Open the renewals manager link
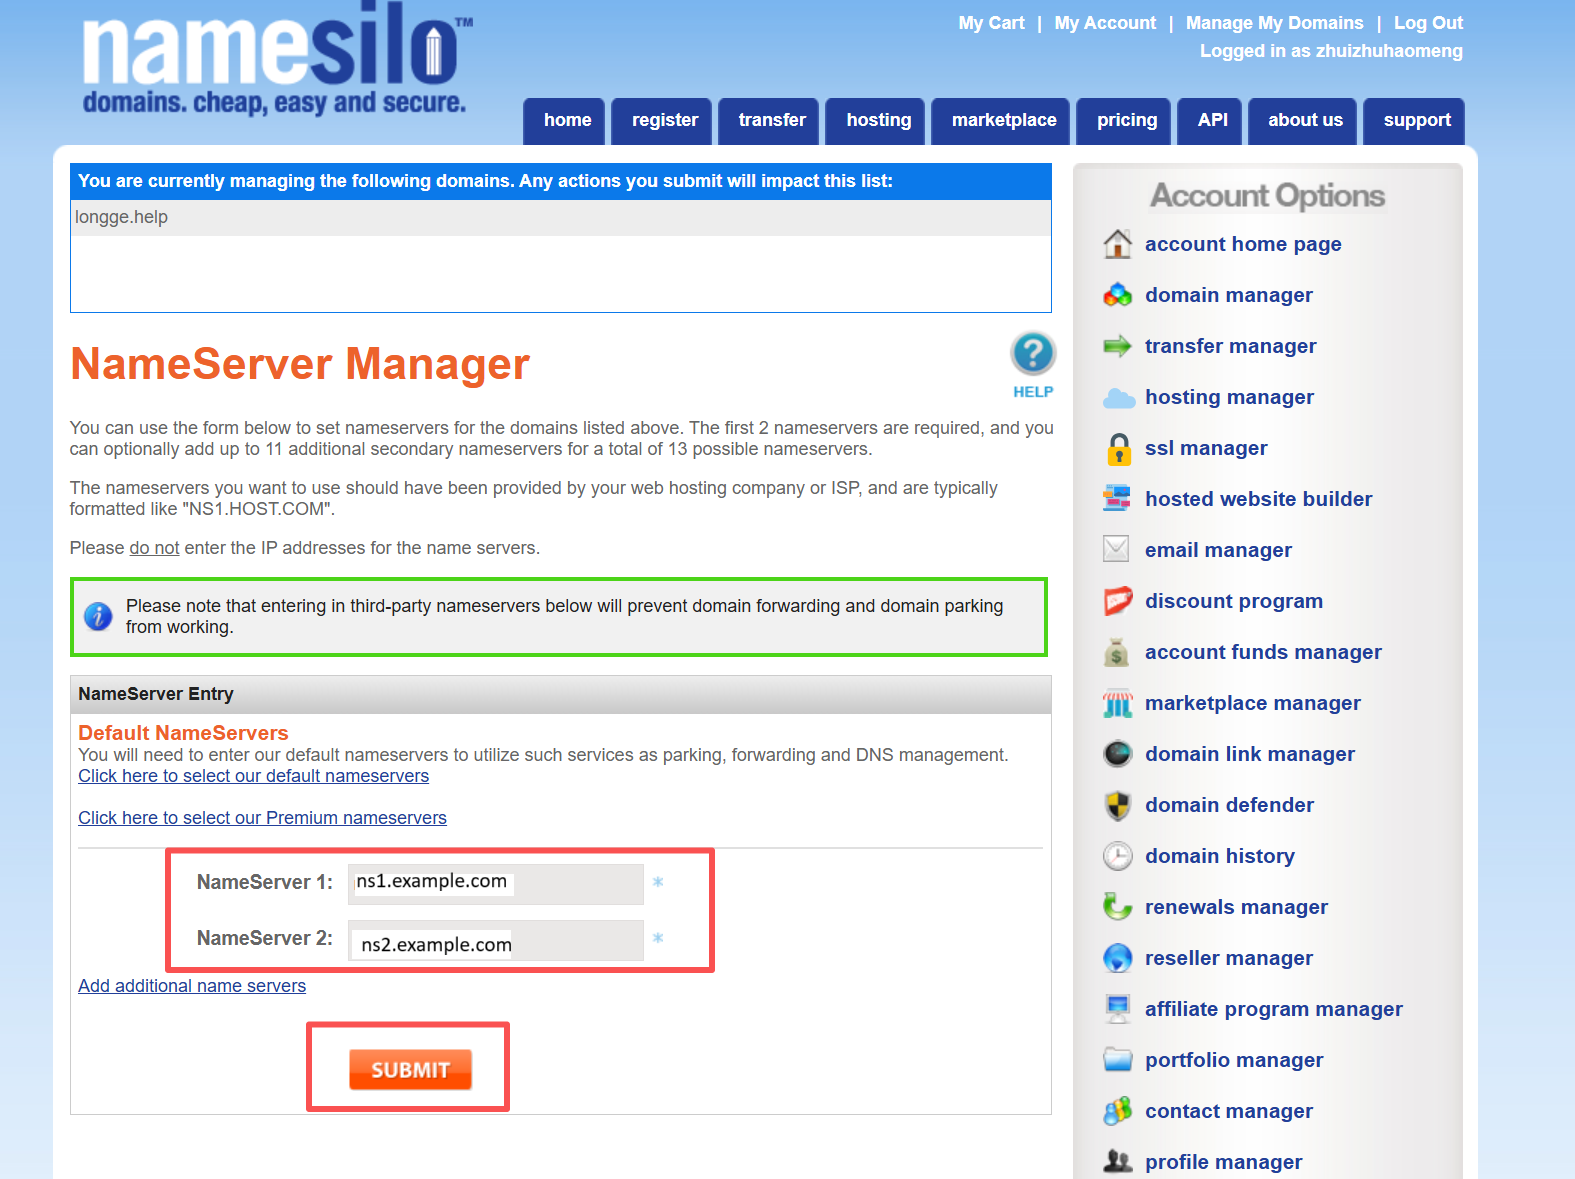Screen dimensions: 1575x1179 tap(1236, 907)
